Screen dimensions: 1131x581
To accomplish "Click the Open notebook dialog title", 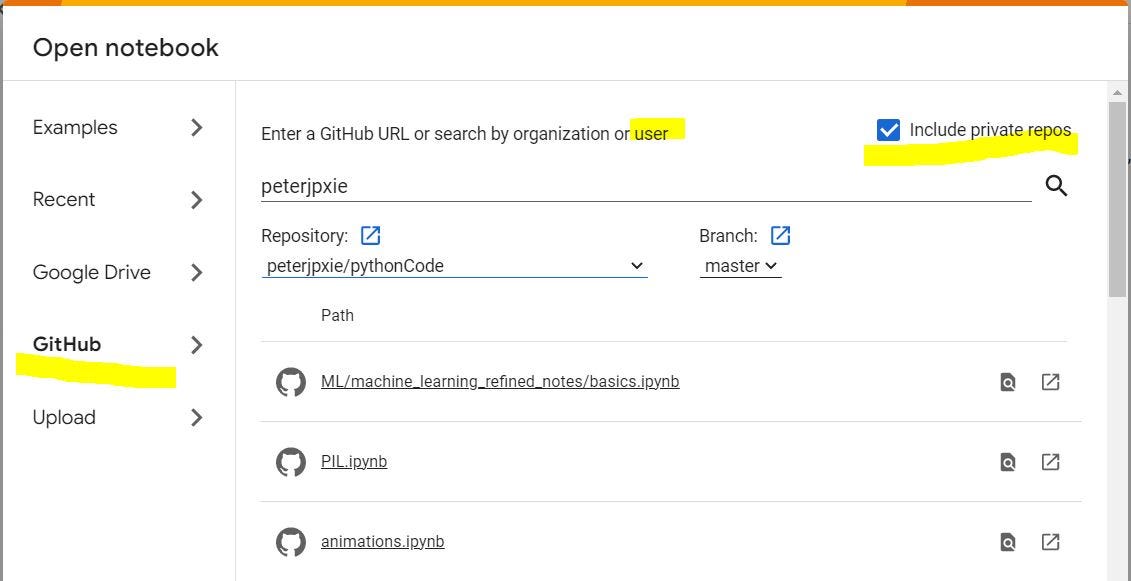I will [126, 48].
